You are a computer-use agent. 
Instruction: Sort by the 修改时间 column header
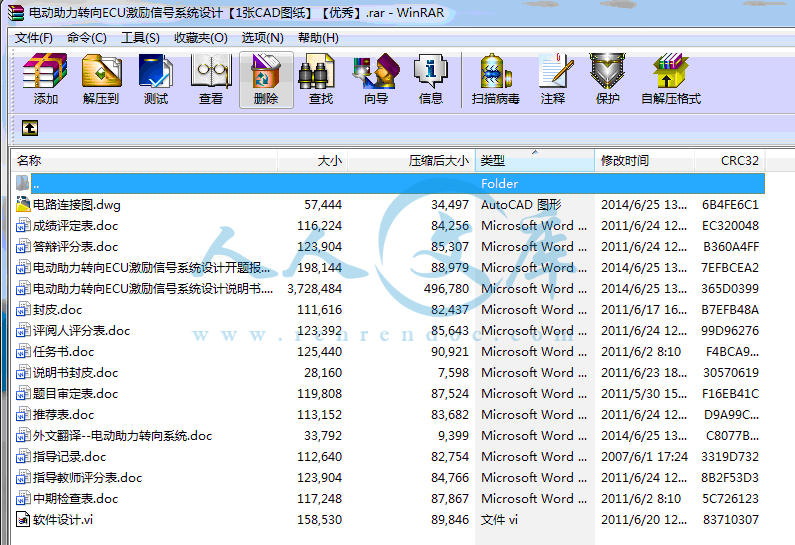(644, 161)
